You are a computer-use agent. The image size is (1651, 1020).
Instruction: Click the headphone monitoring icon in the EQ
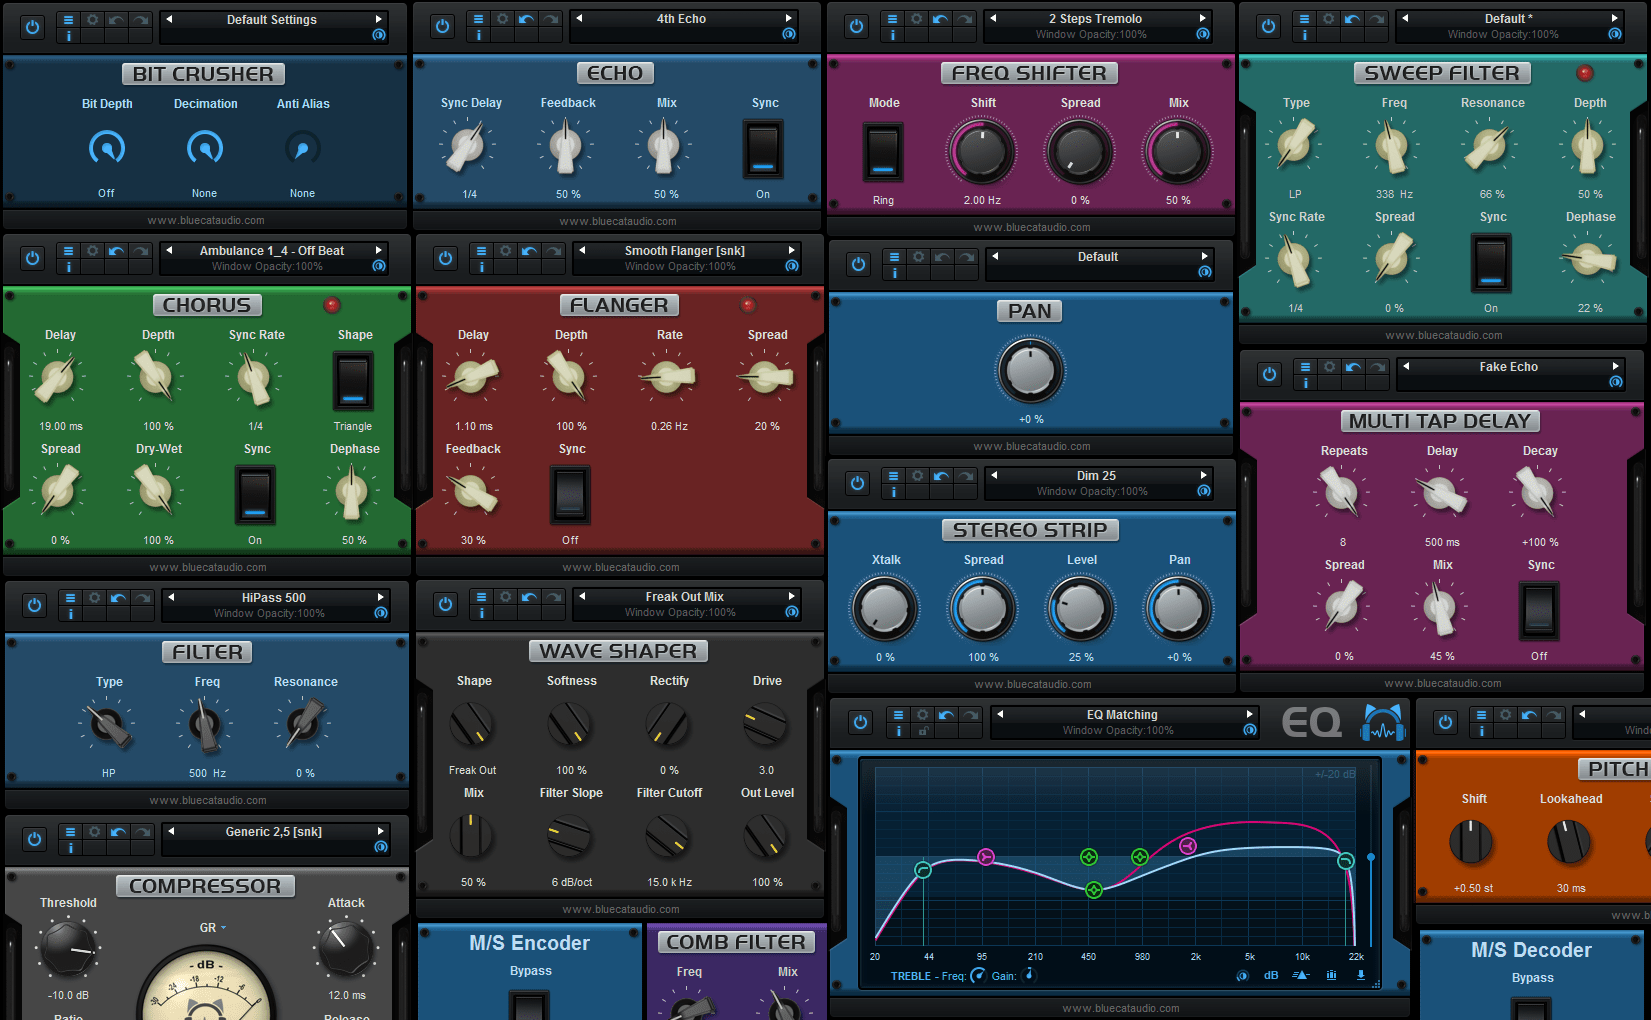pyautogui.click(x=1385, y=721)
